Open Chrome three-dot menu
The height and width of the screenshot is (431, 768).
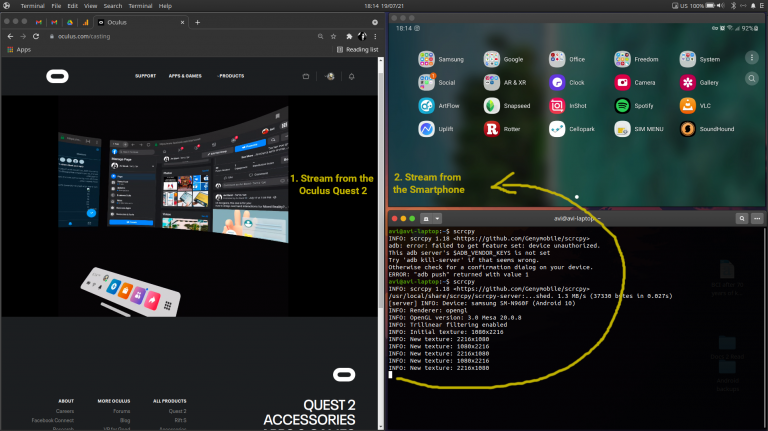375,36
